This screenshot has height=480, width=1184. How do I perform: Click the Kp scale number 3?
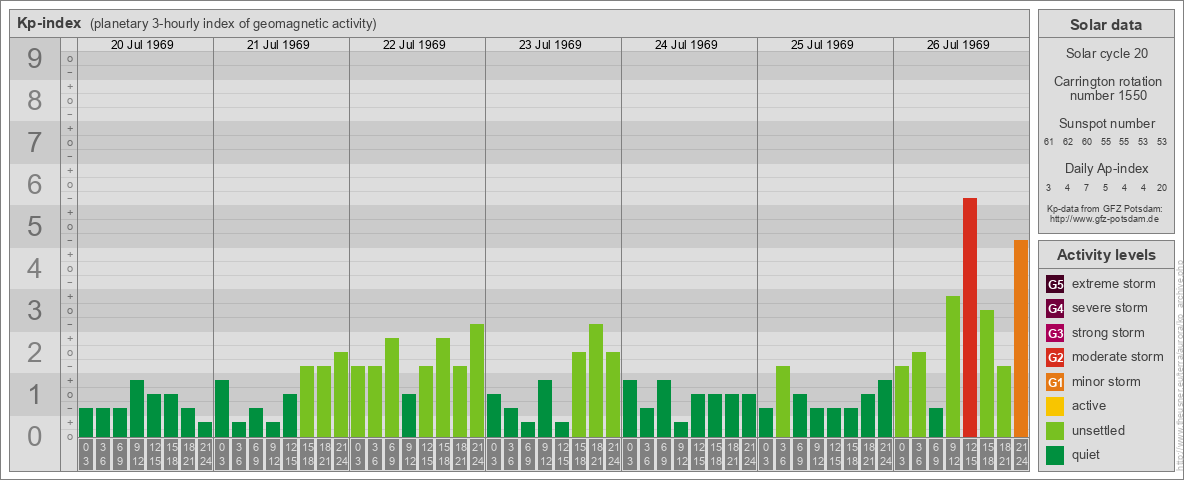[x=35, y=310]
